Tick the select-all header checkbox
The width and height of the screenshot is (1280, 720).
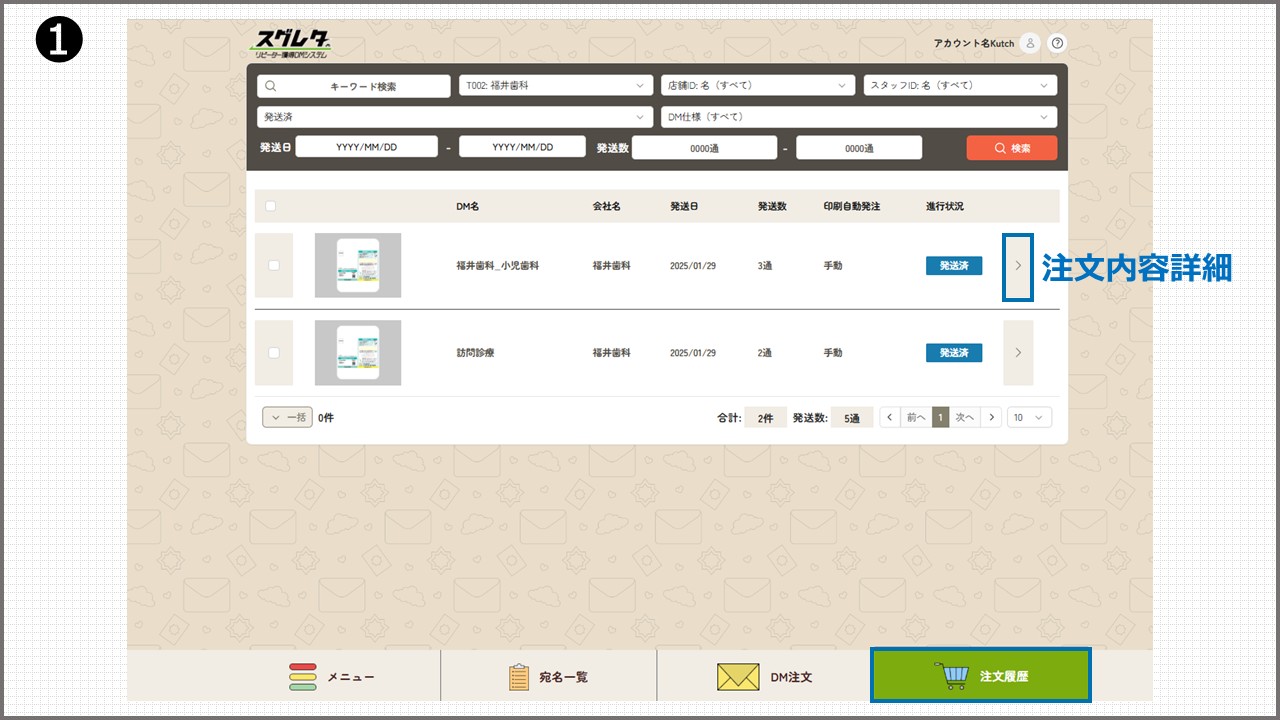(270, 206)
